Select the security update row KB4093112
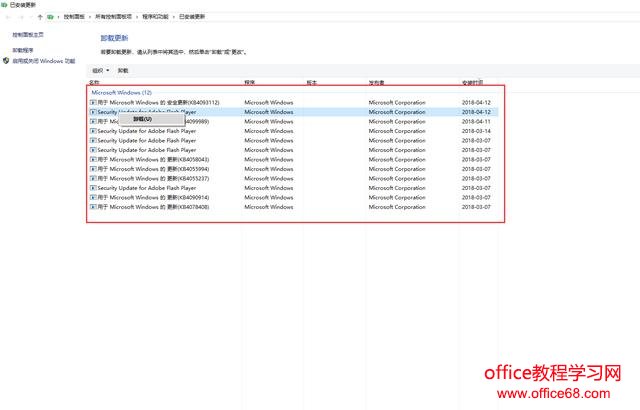 293,102
